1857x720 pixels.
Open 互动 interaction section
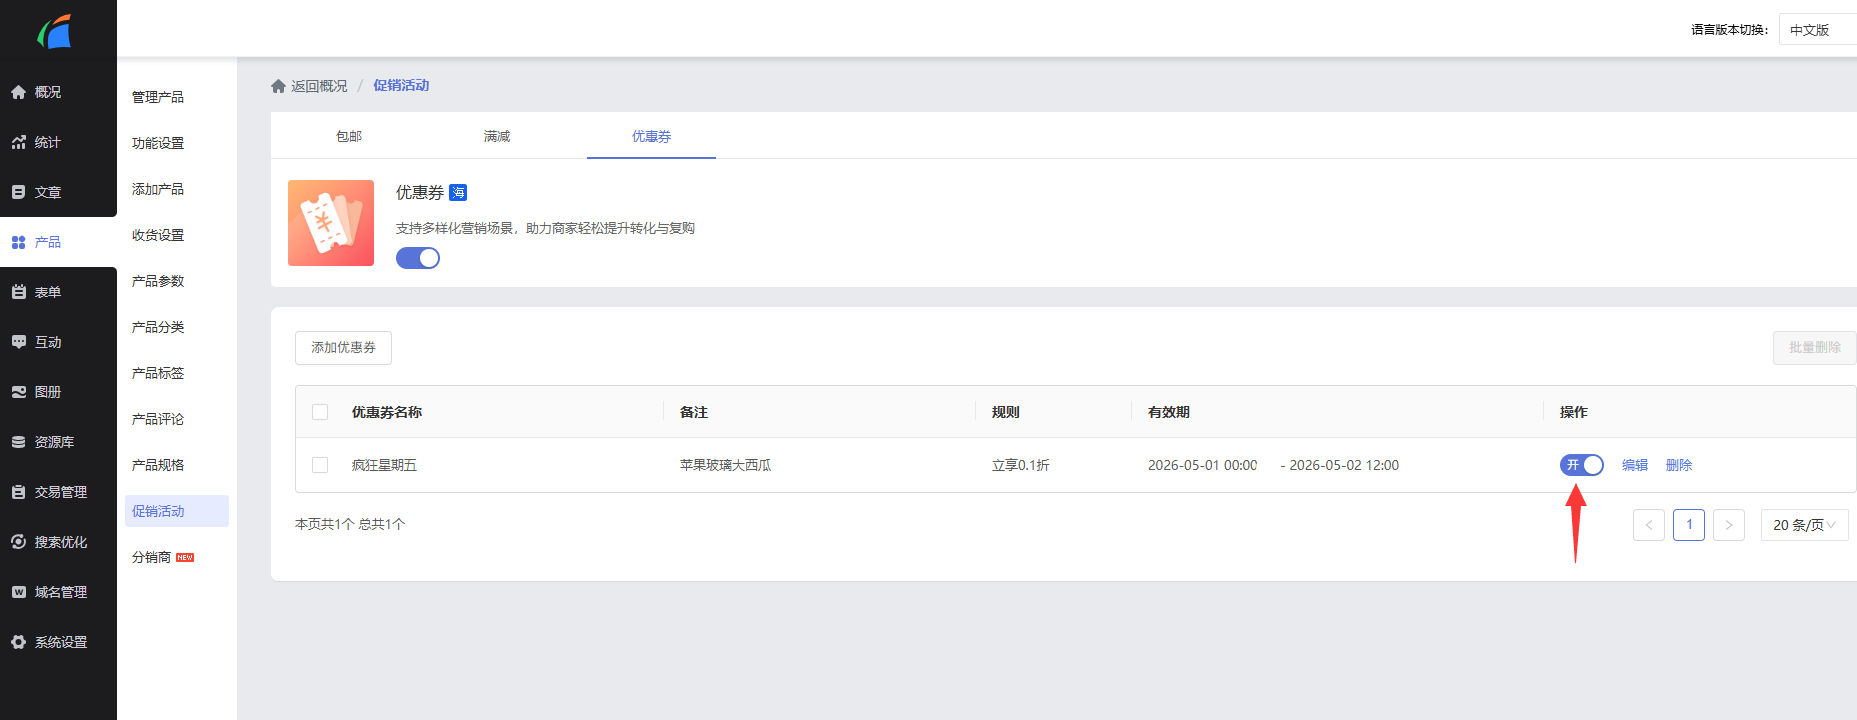(47, 342)
